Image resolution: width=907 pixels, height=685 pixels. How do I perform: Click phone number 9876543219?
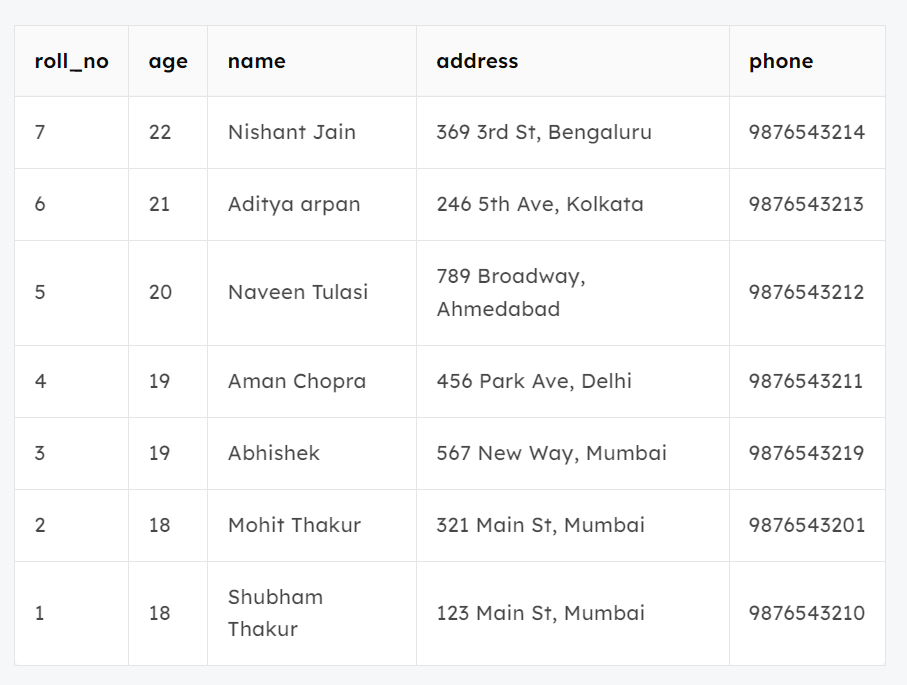[x=807, y=453]
